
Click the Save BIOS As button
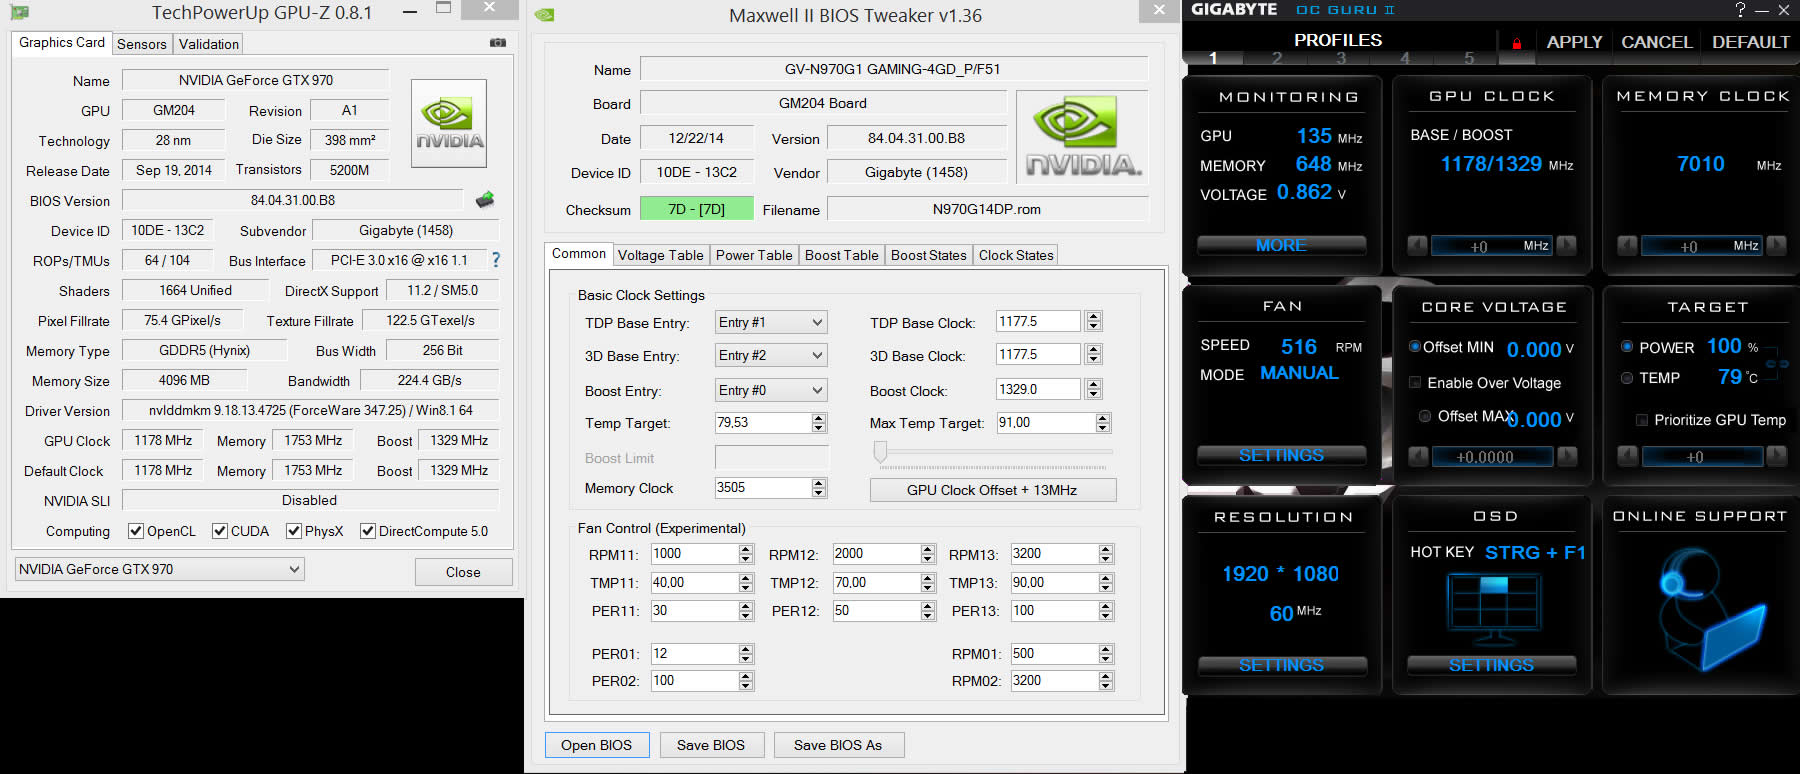coord(838,745)
